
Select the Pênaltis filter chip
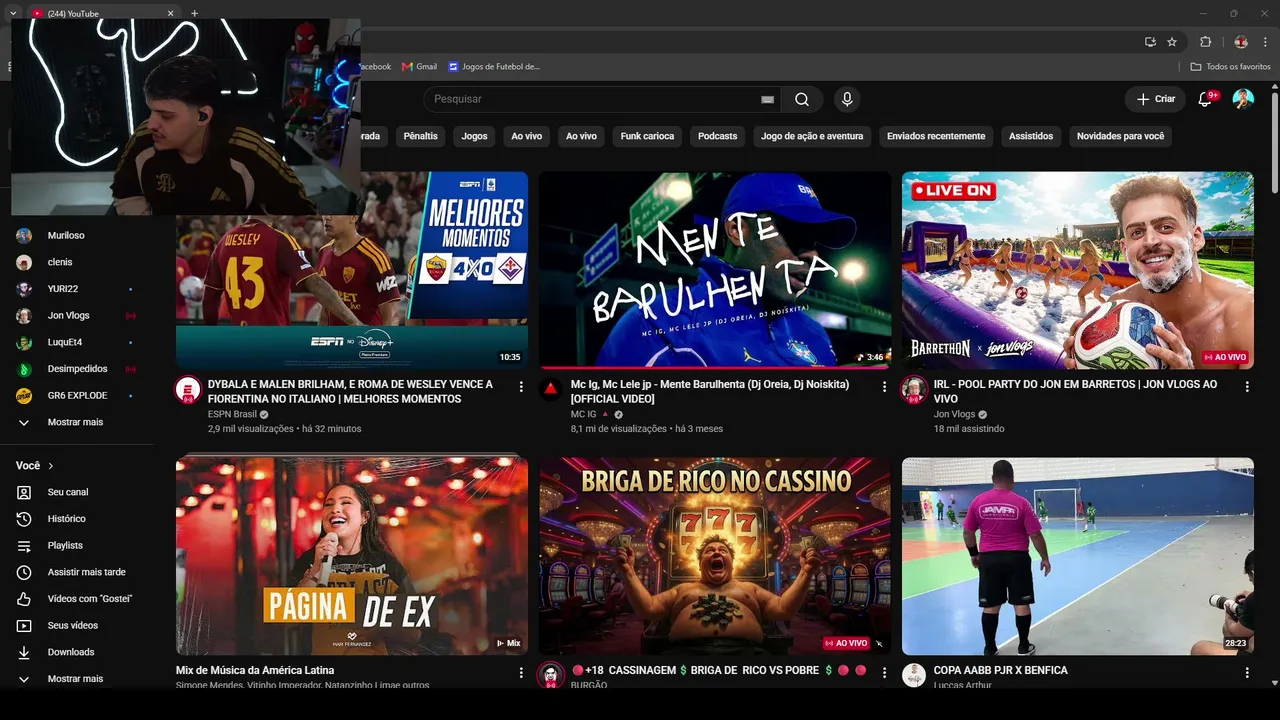[x=421, y=136]
